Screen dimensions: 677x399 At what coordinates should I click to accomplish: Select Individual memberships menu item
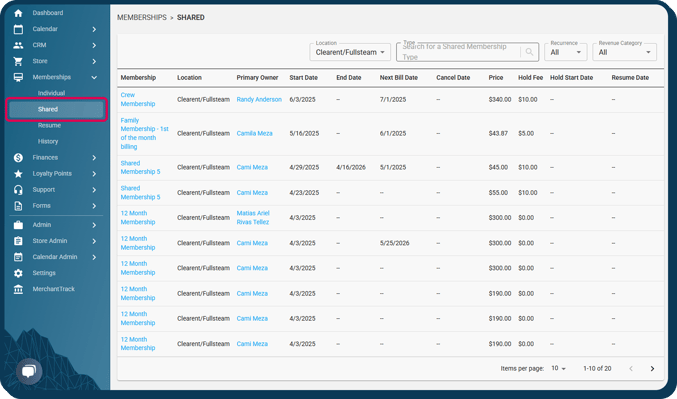click(x=51, y=93)
